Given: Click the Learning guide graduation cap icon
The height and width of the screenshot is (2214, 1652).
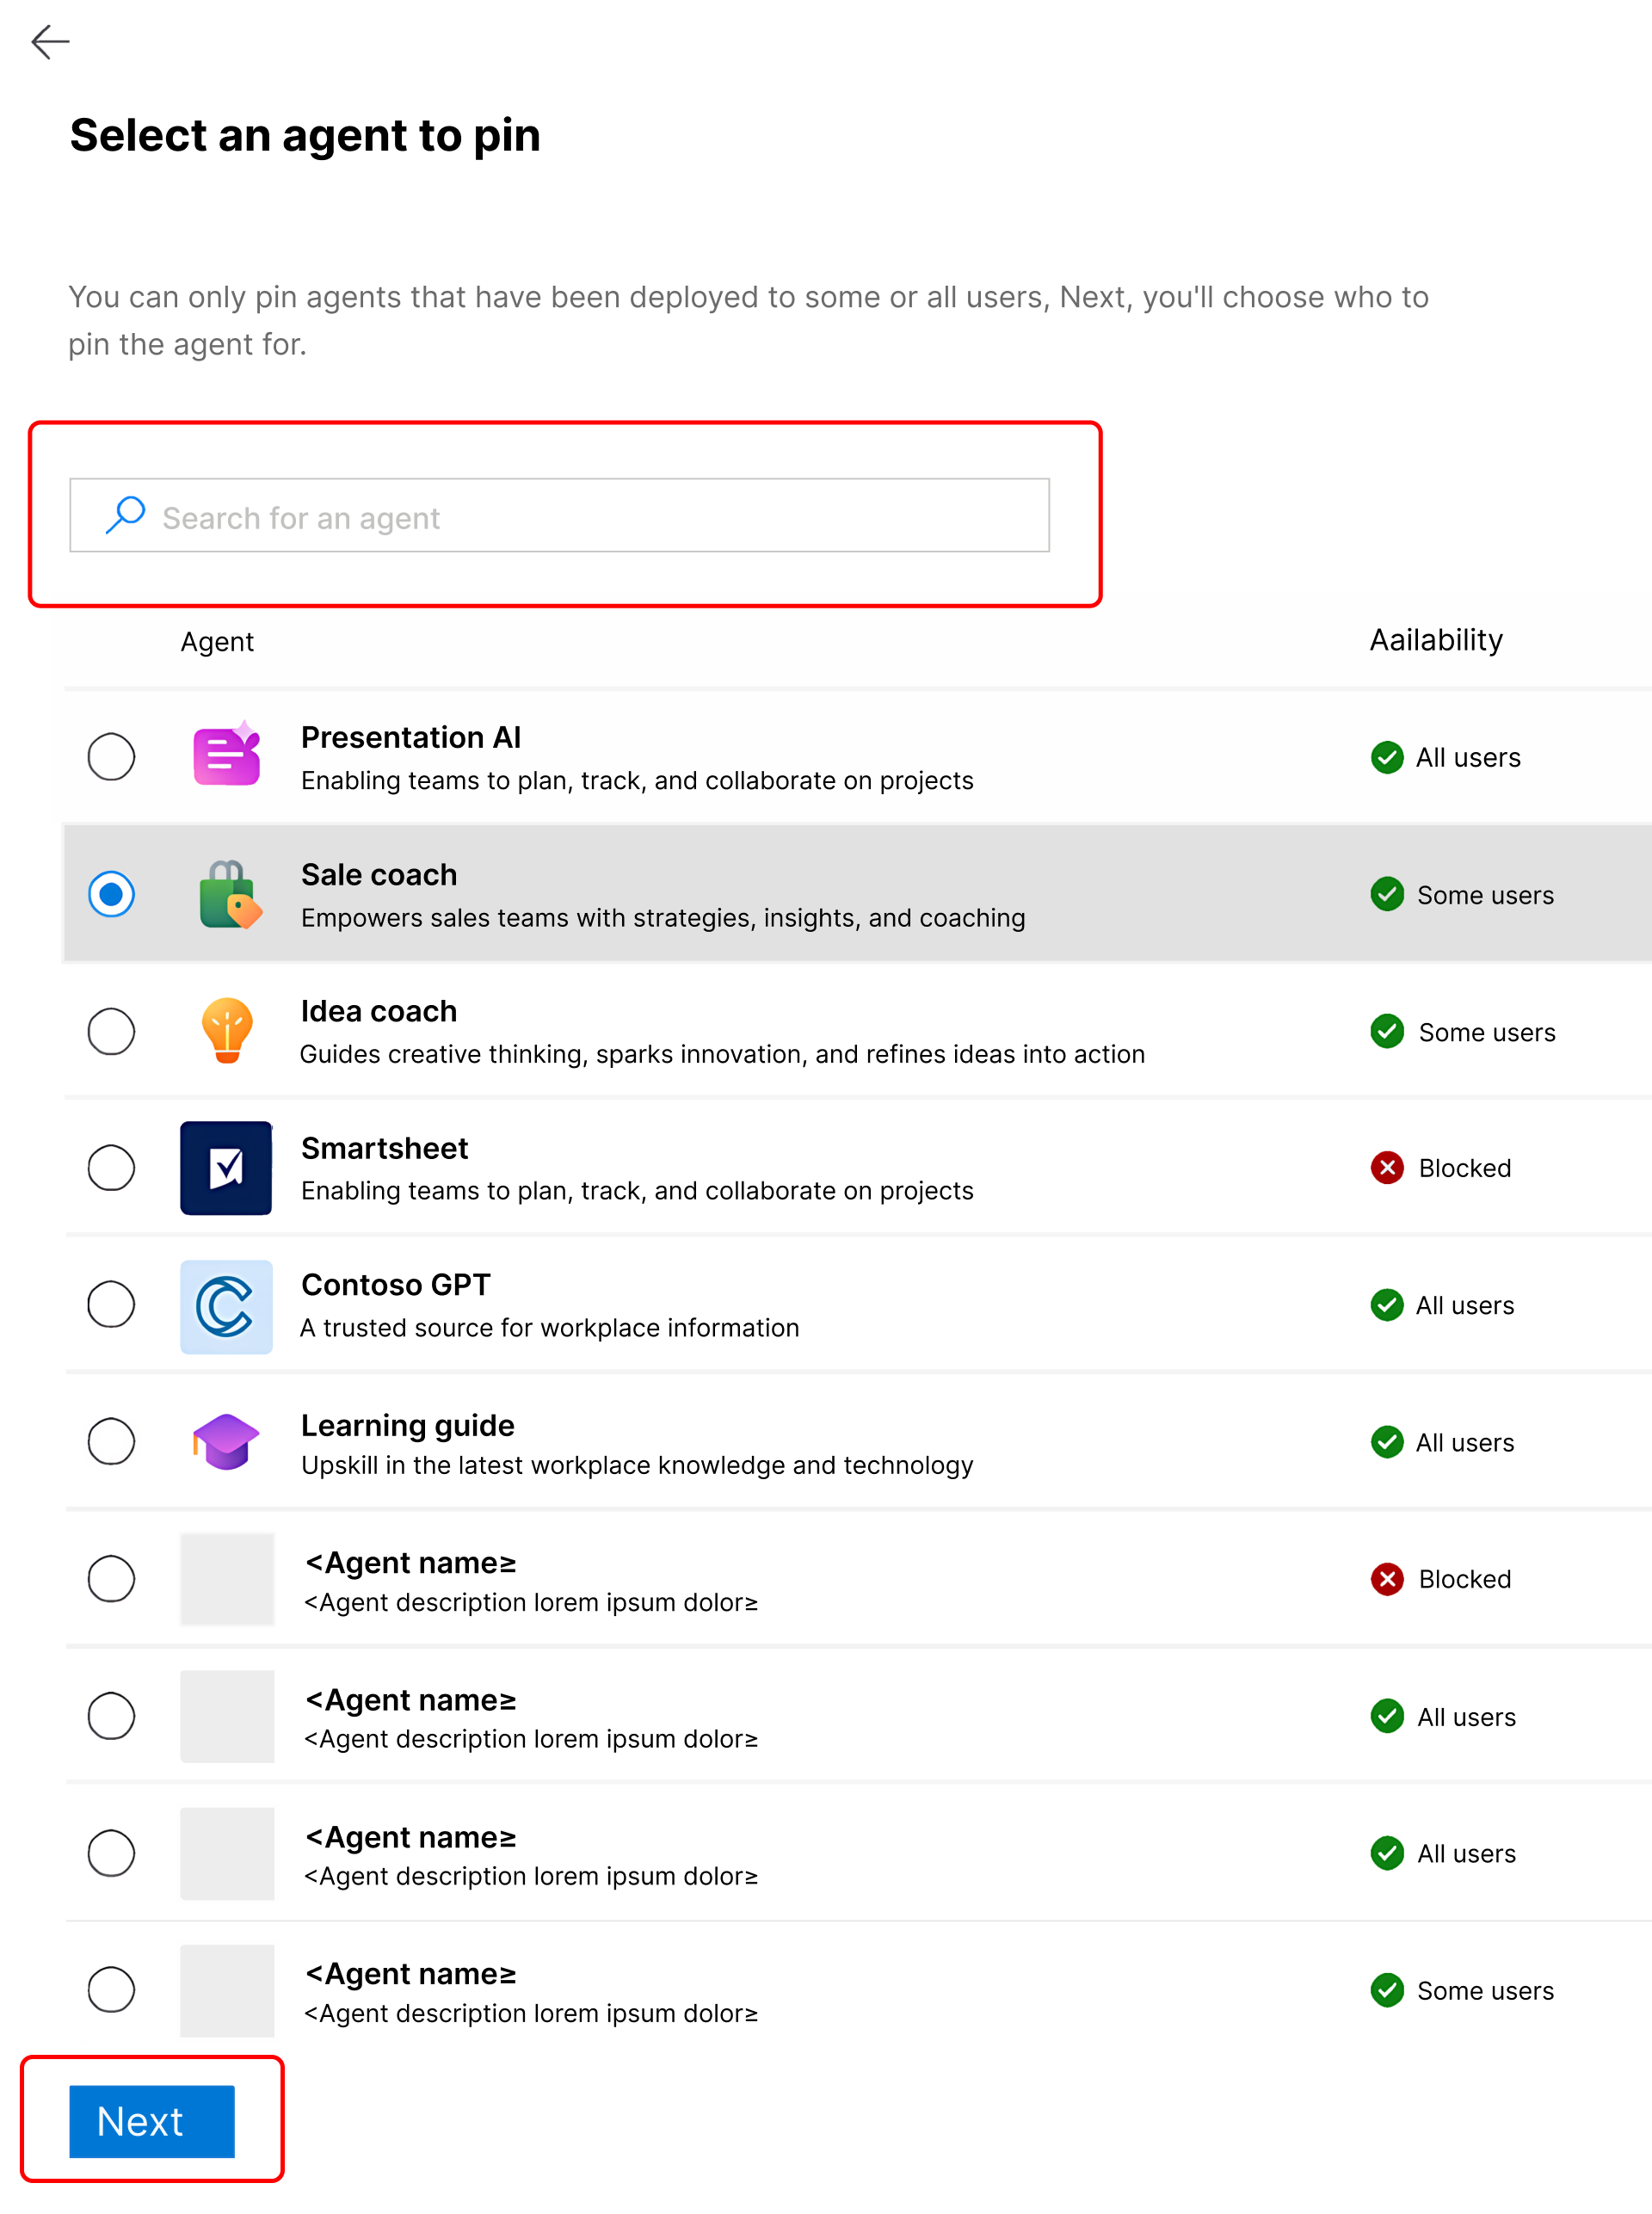Looking at the screenshot, I should coord(226,1441).
